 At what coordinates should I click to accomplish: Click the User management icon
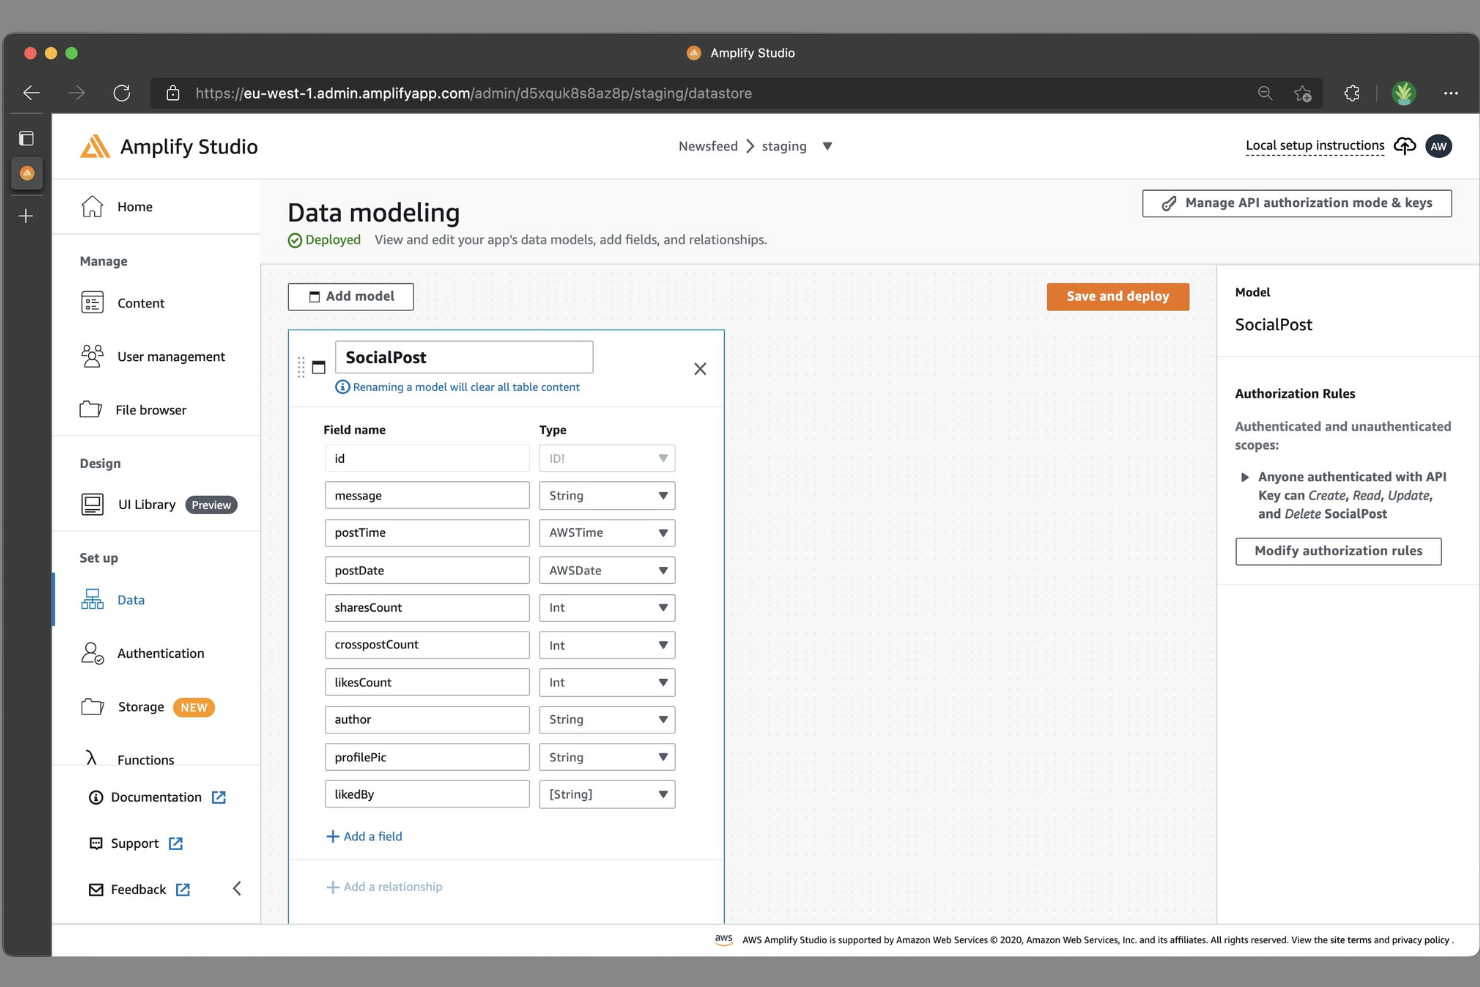coord(91,356)
